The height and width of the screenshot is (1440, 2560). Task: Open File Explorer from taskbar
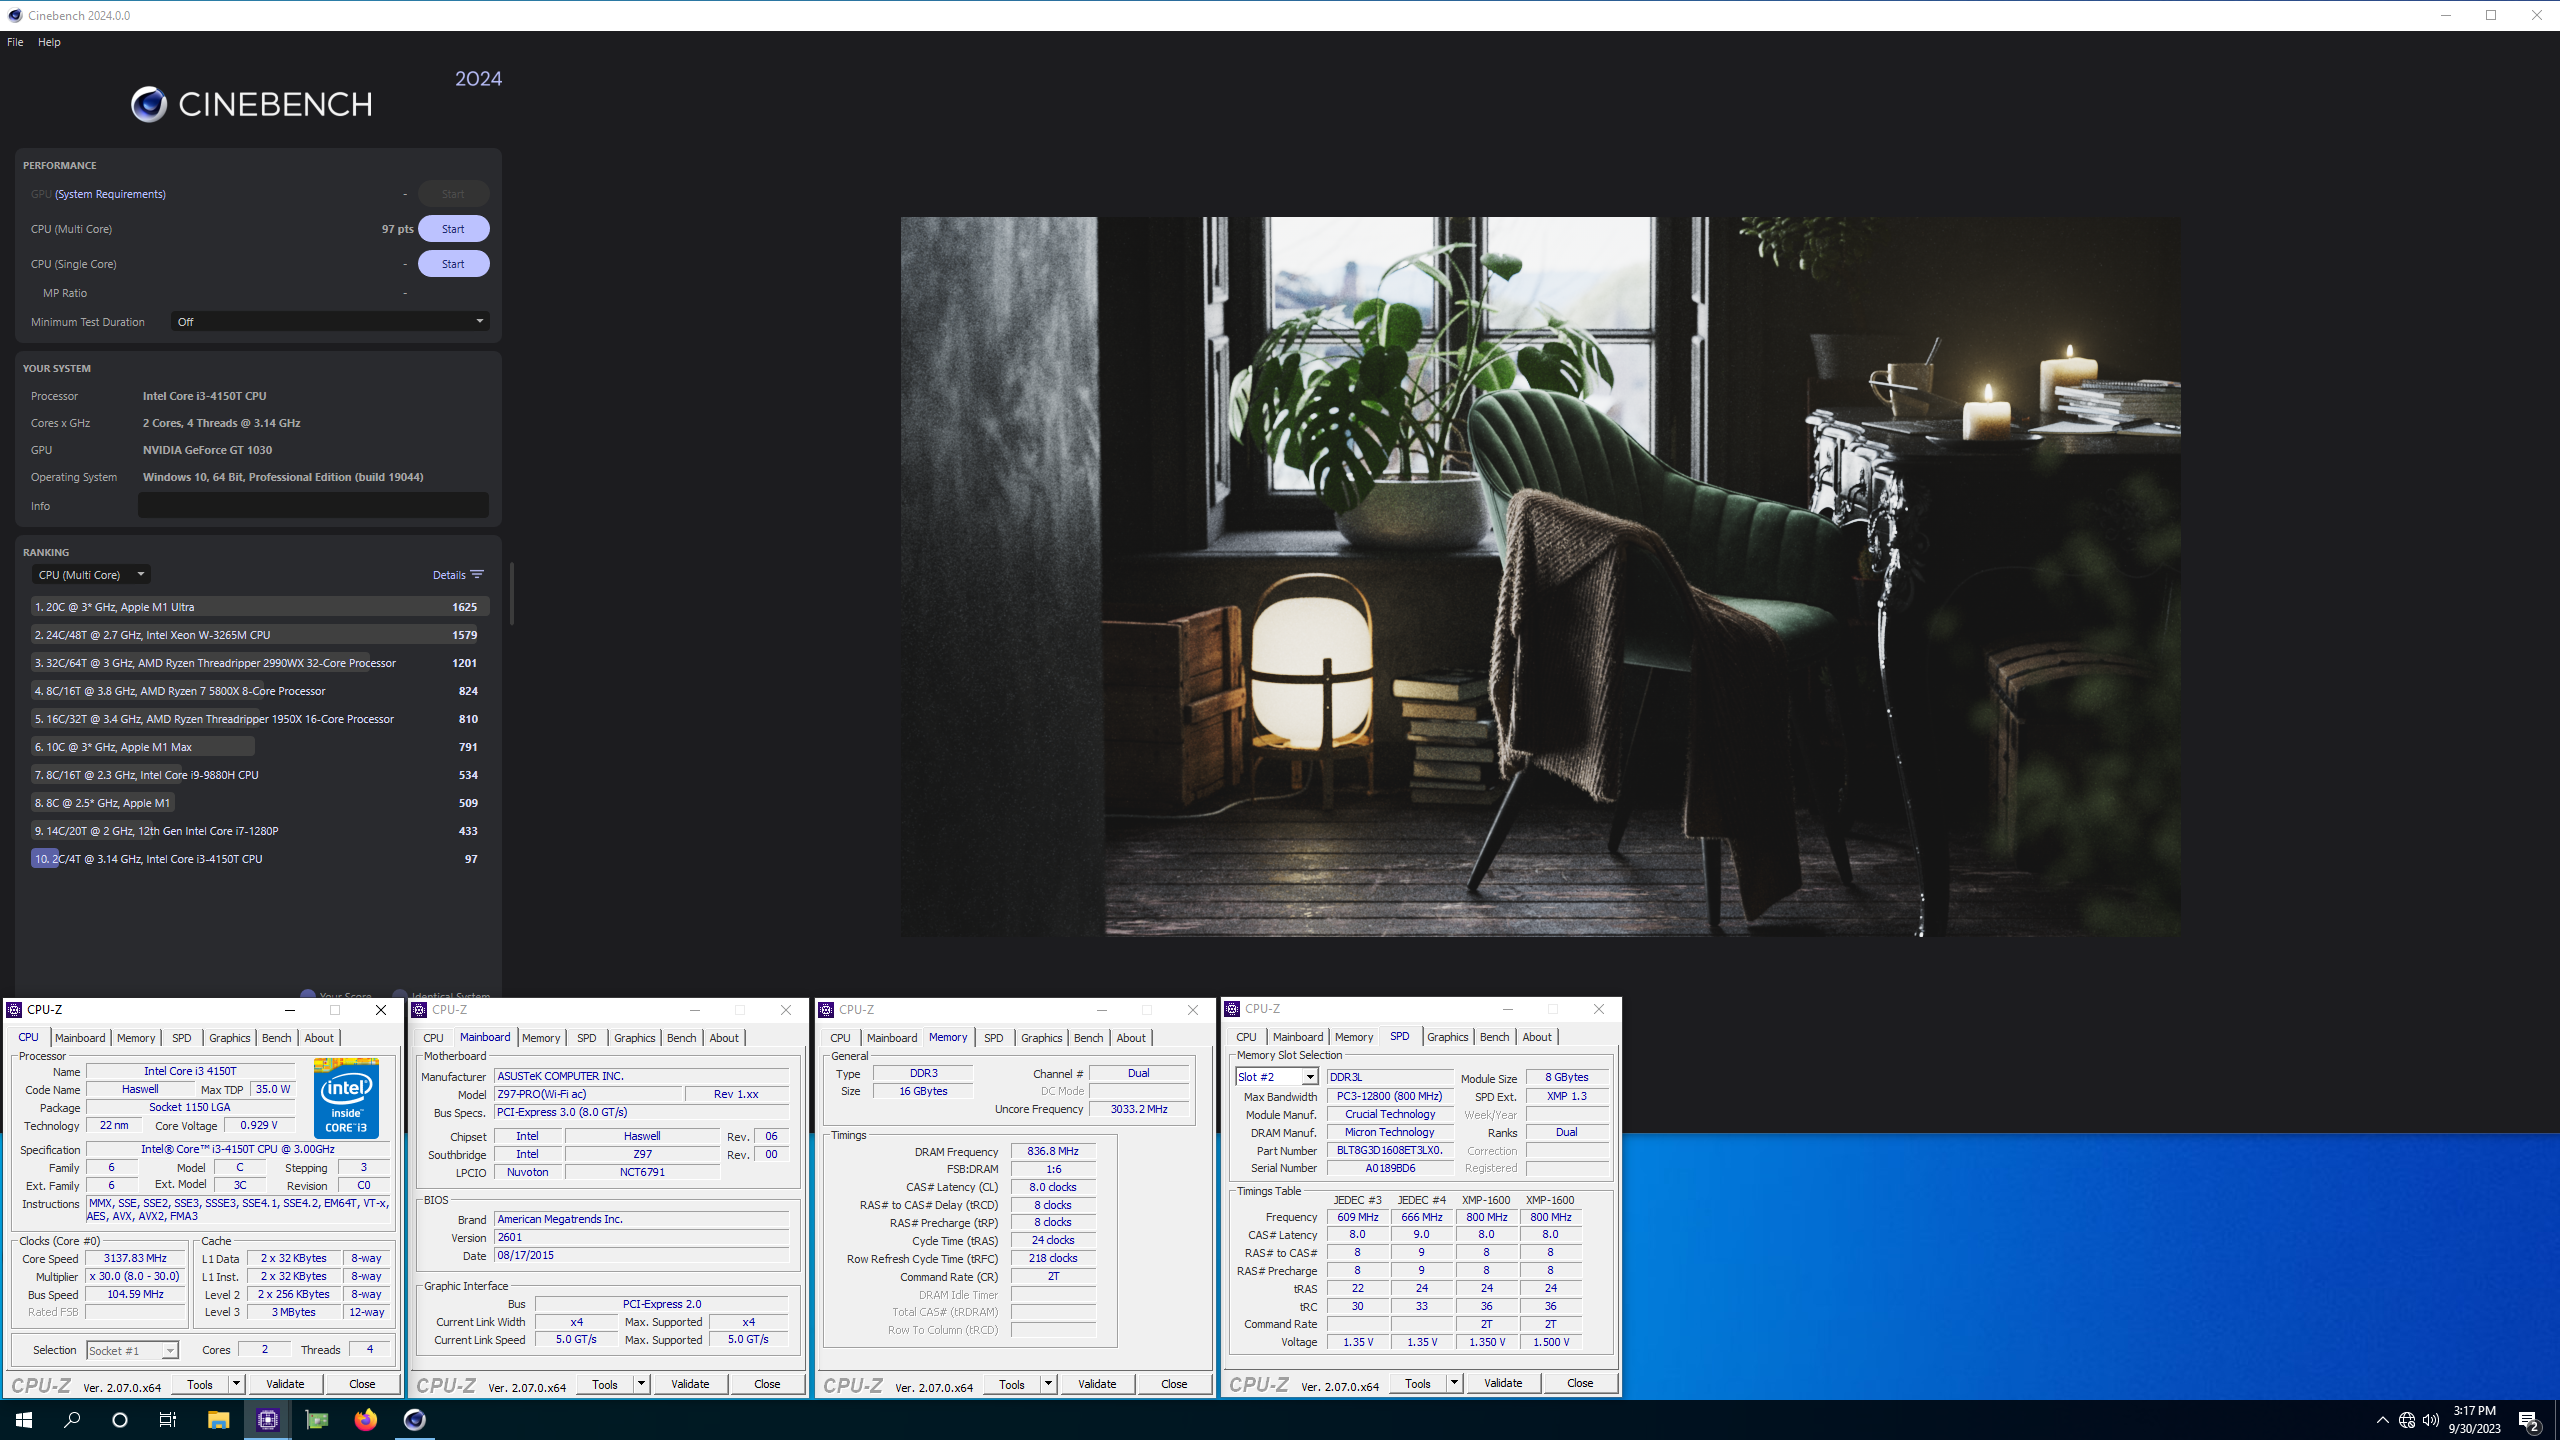coord(218,1419)
